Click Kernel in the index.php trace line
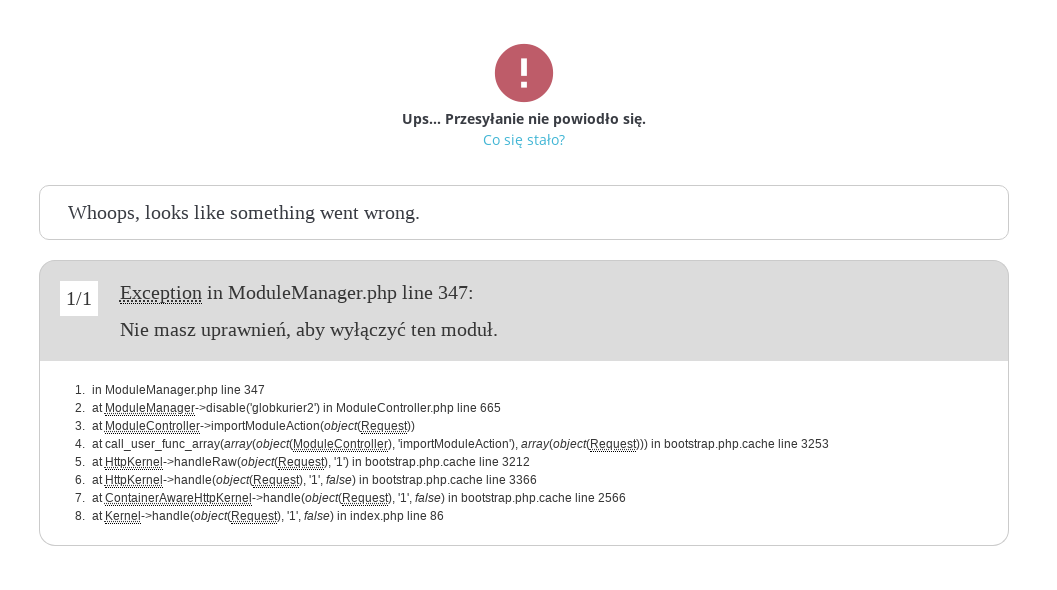The image size is (1057, 590). pos(123,517)
